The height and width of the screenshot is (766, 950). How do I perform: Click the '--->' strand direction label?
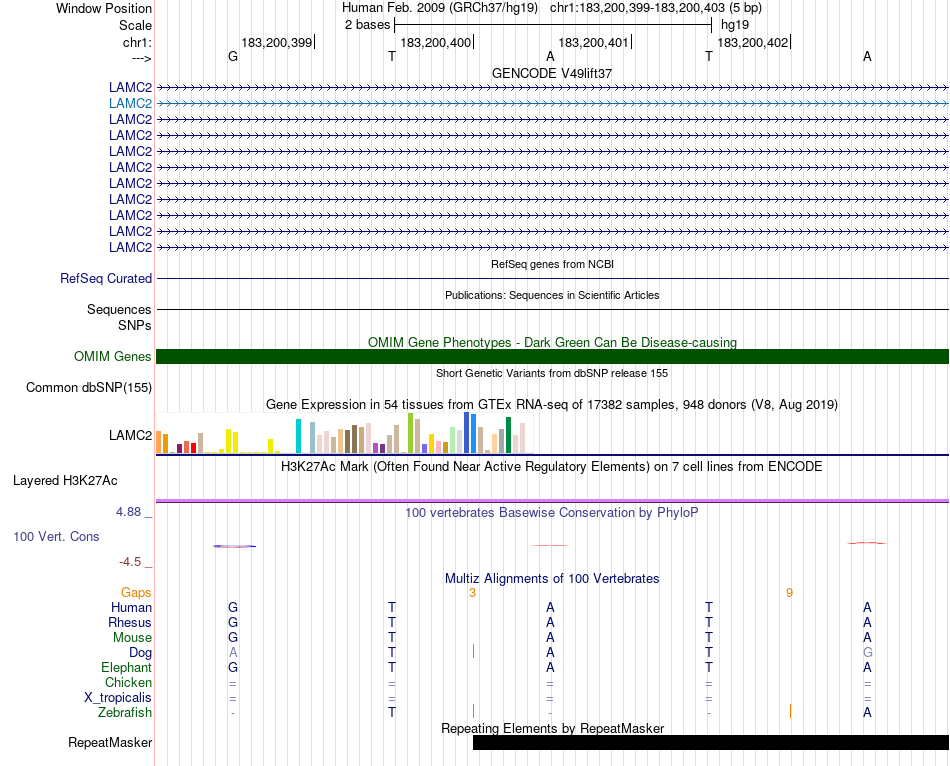(142, 58)
